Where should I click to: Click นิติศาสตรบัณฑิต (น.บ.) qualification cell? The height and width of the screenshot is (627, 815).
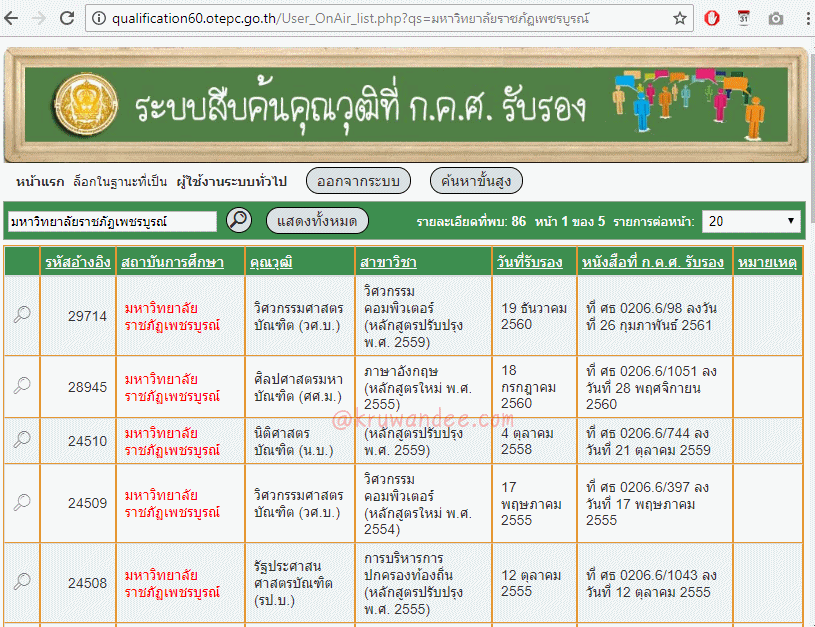(300, 441)
